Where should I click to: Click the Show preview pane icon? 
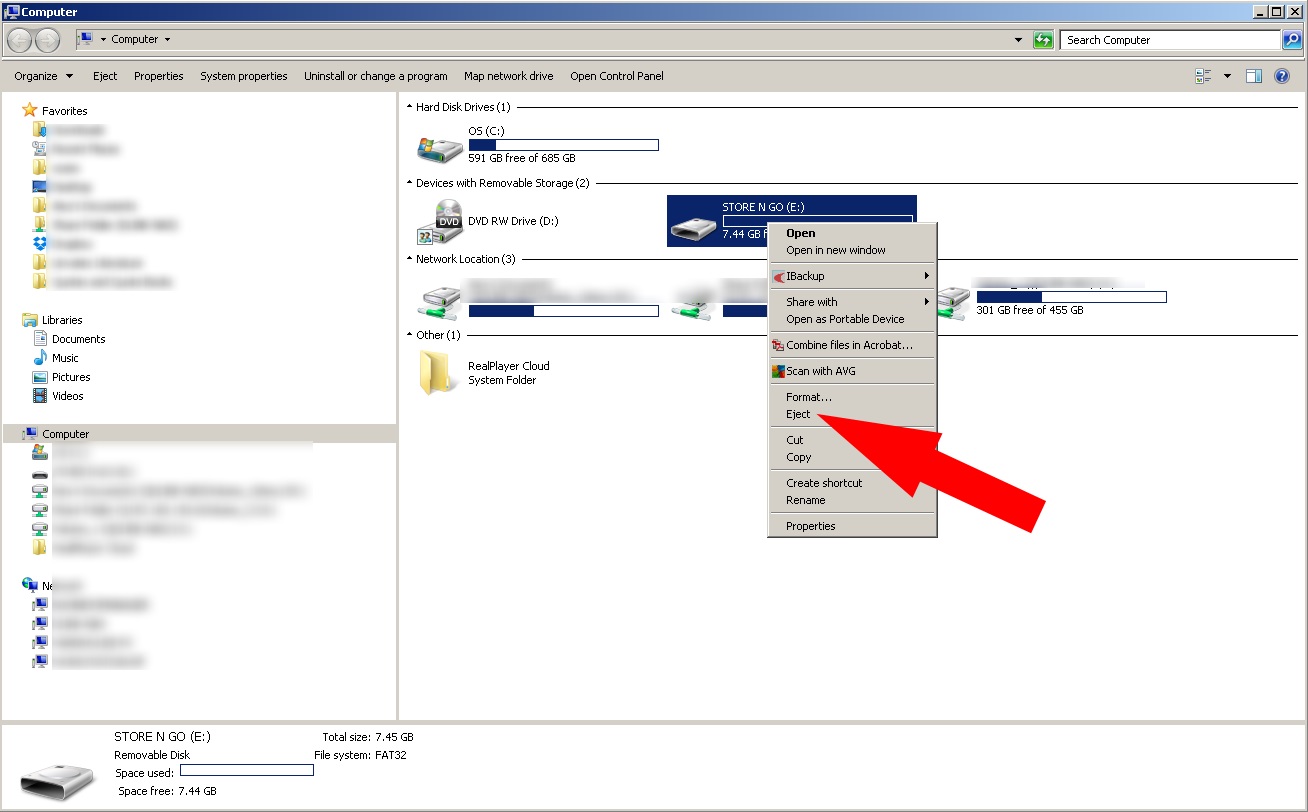1253,75
